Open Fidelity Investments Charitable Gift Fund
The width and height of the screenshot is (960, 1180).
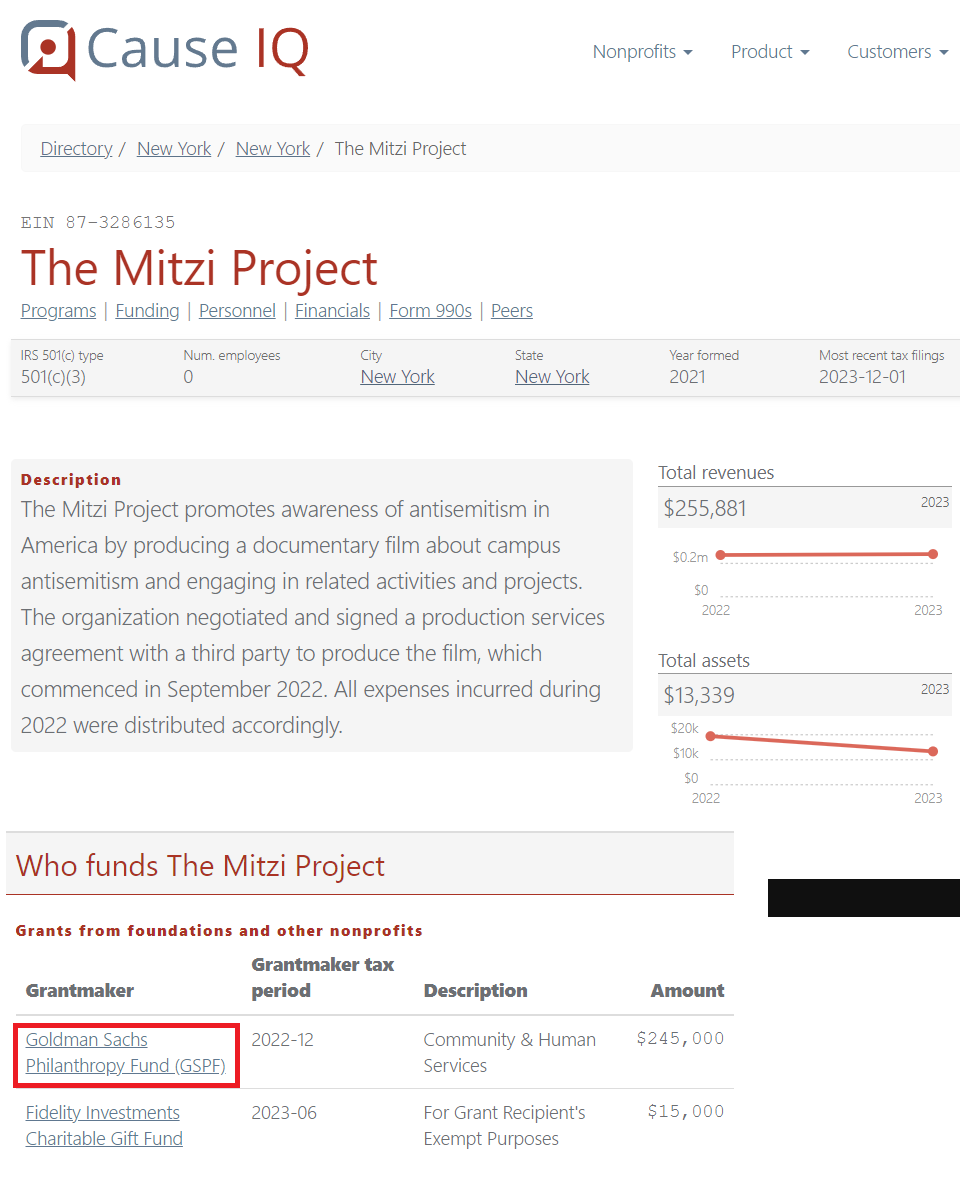104,1126
